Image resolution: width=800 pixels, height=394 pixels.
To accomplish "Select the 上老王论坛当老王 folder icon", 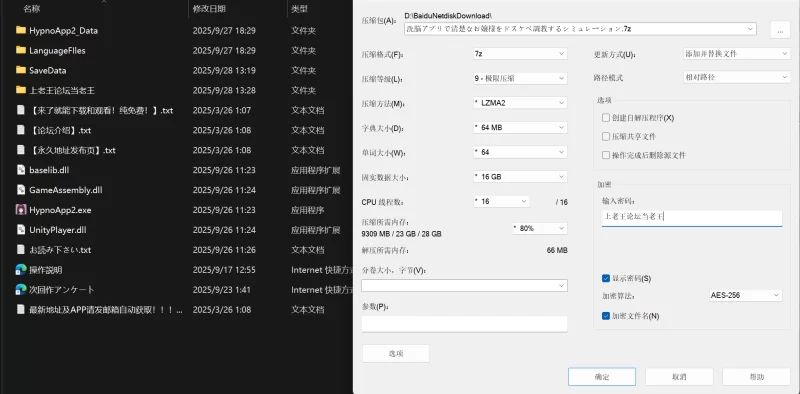I will 21,90.
